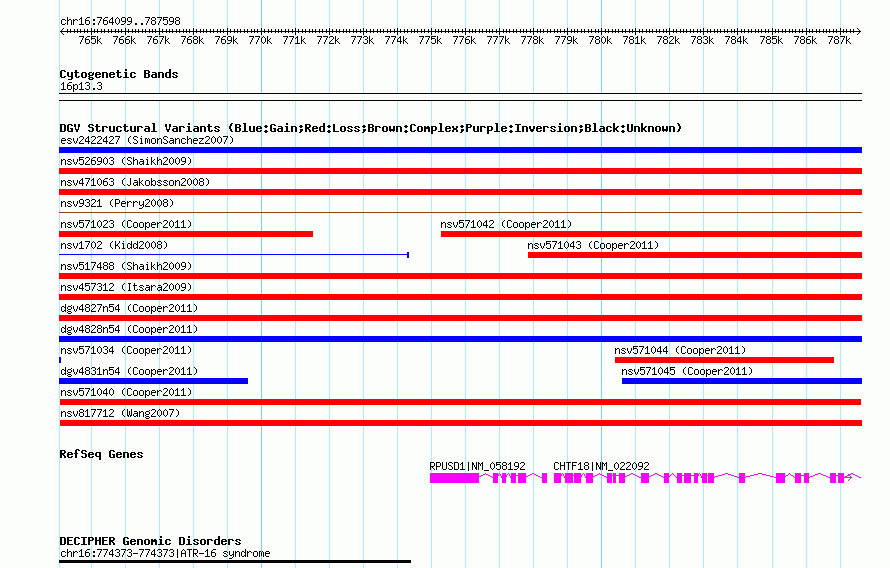Select nsv571040 (Cooper2011) label
Viewport: 890px width, 568px height.
[126, 392]
